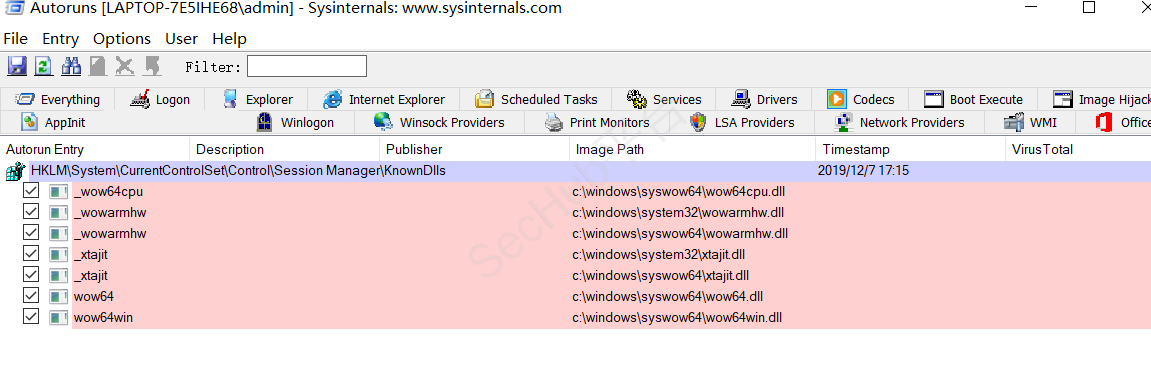Open the Entry menu
The height and width of the screenshot is (369, 1151).
tap(60, 39)
